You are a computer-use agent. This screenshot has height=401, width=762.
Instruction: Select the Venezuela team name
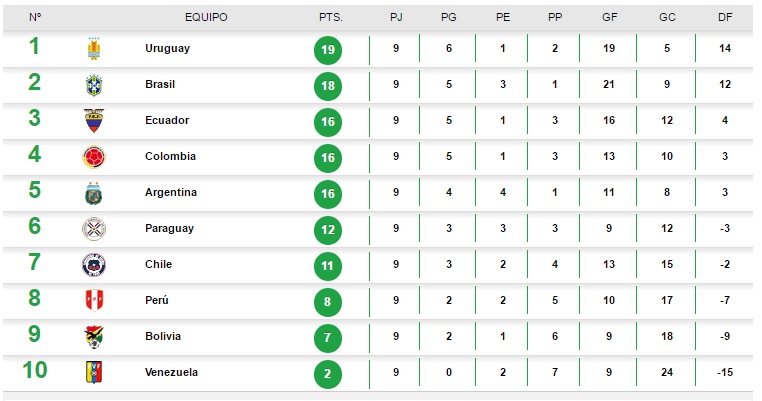coord(171,372)
